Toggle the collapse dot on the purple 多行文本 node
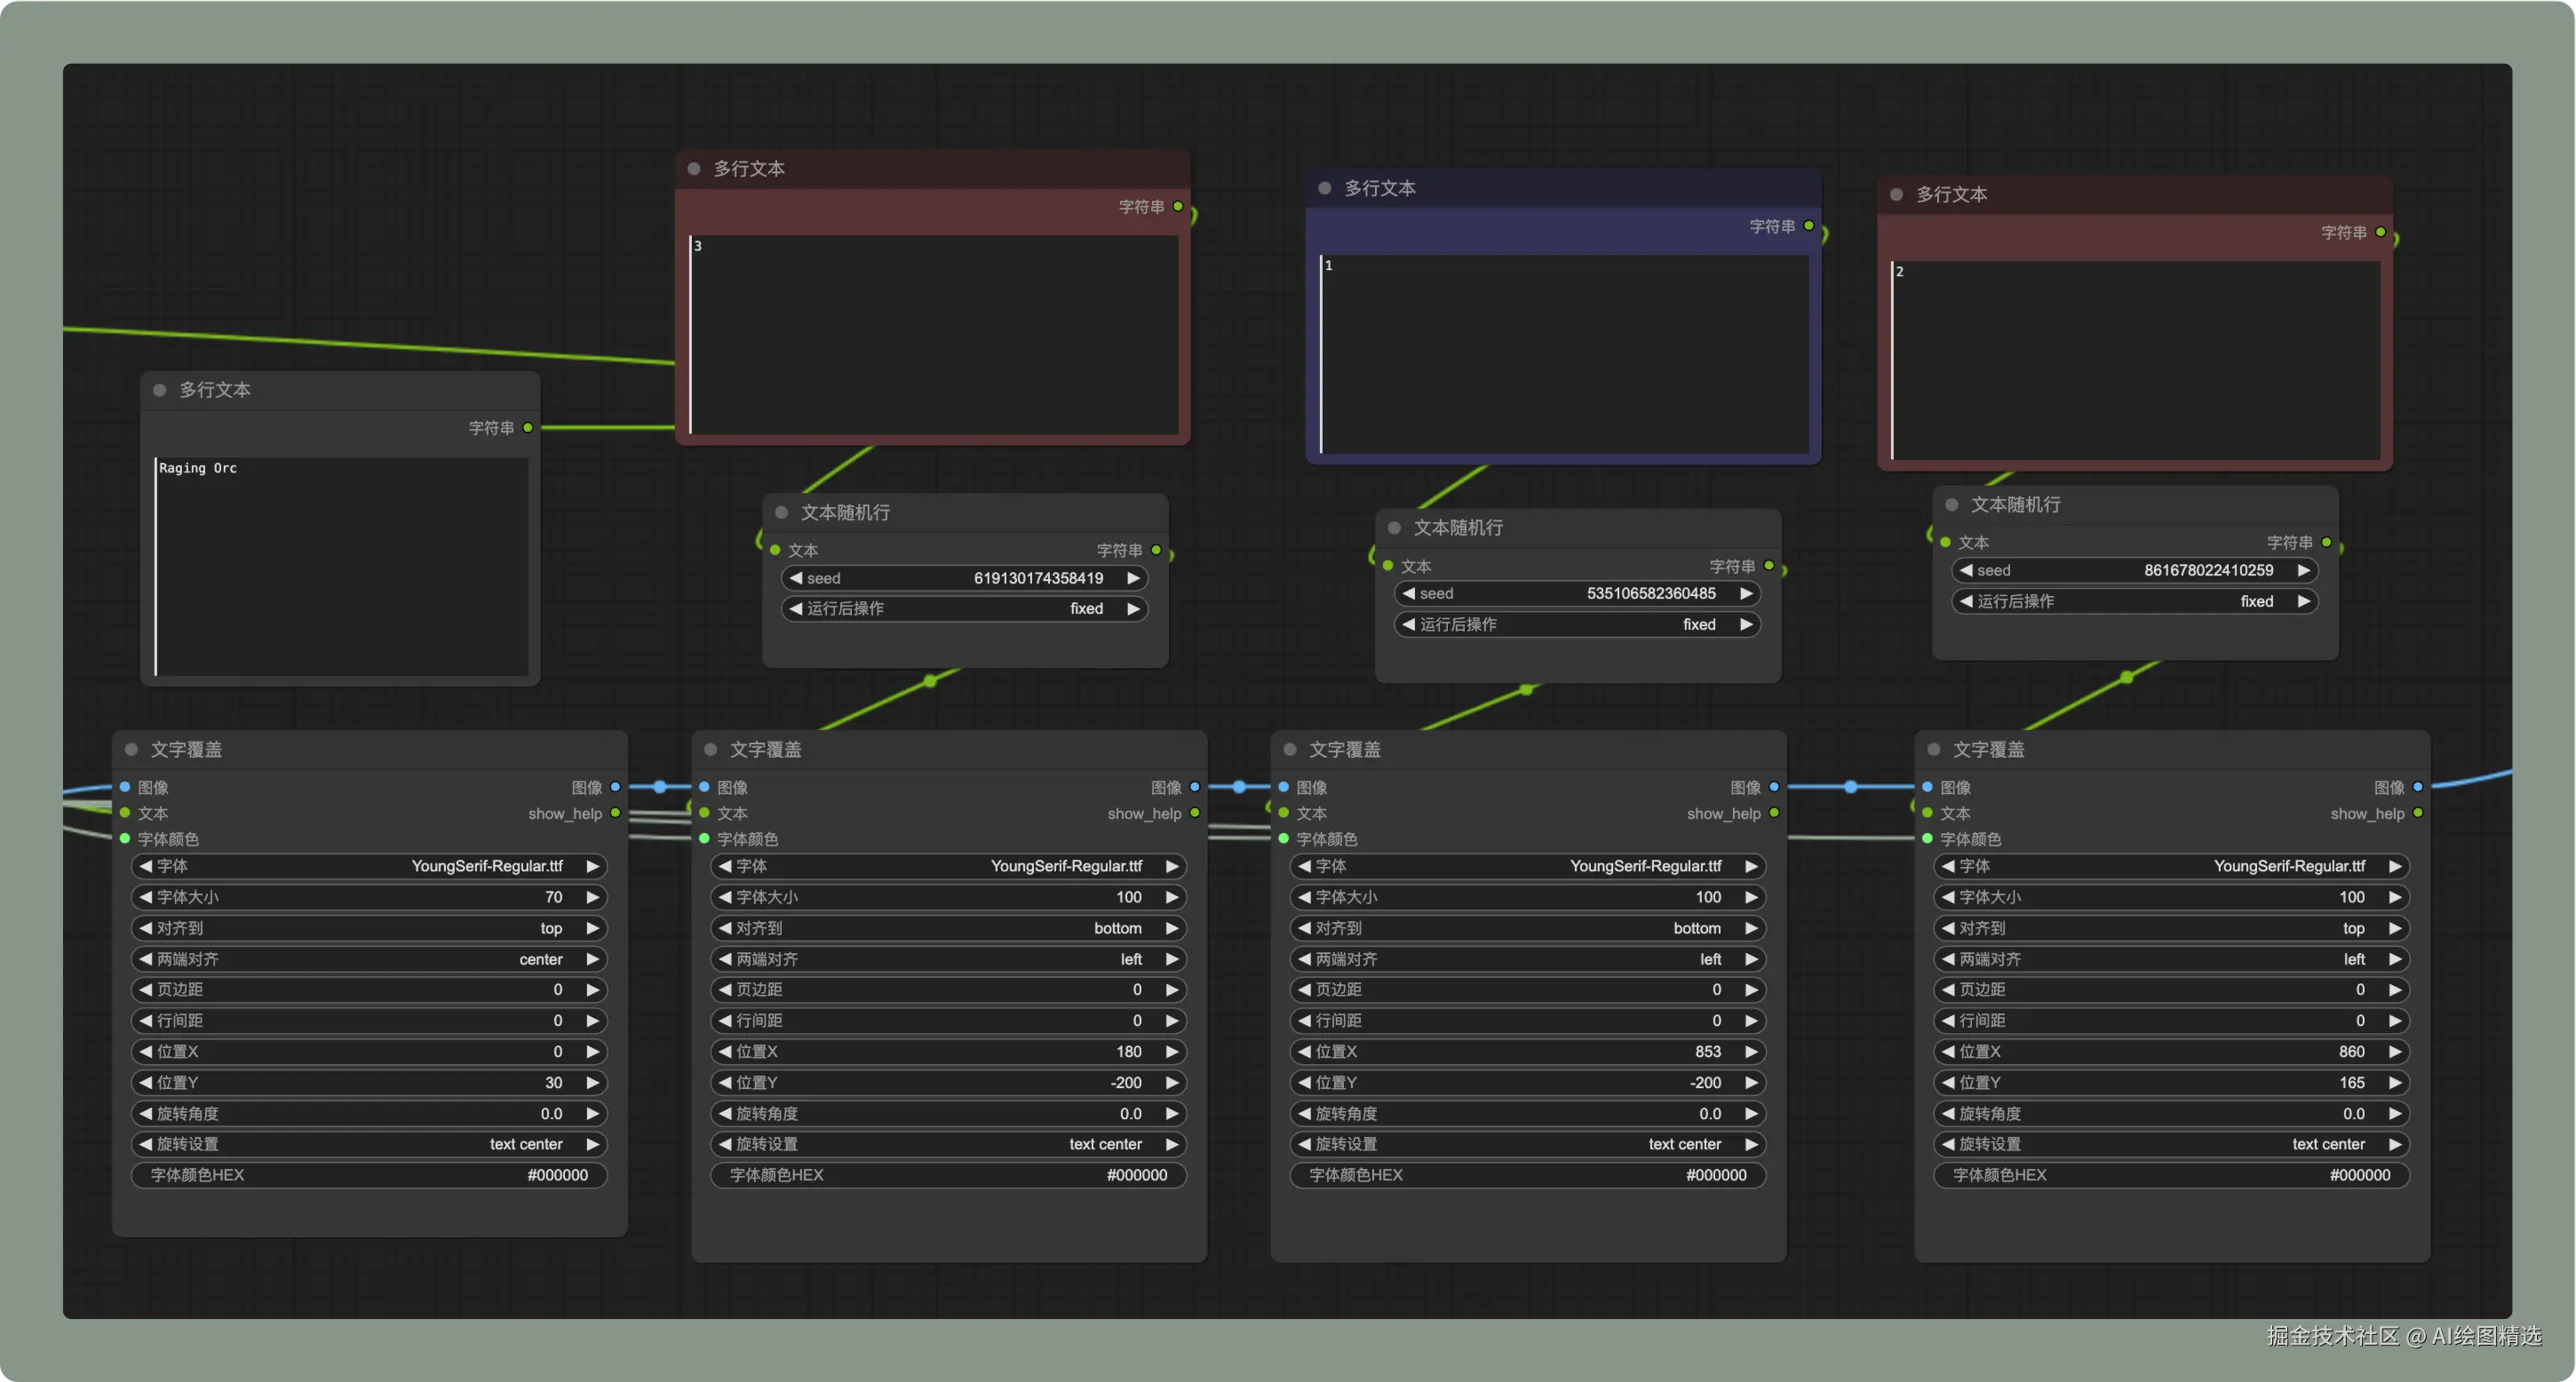 click(1324, 188)
